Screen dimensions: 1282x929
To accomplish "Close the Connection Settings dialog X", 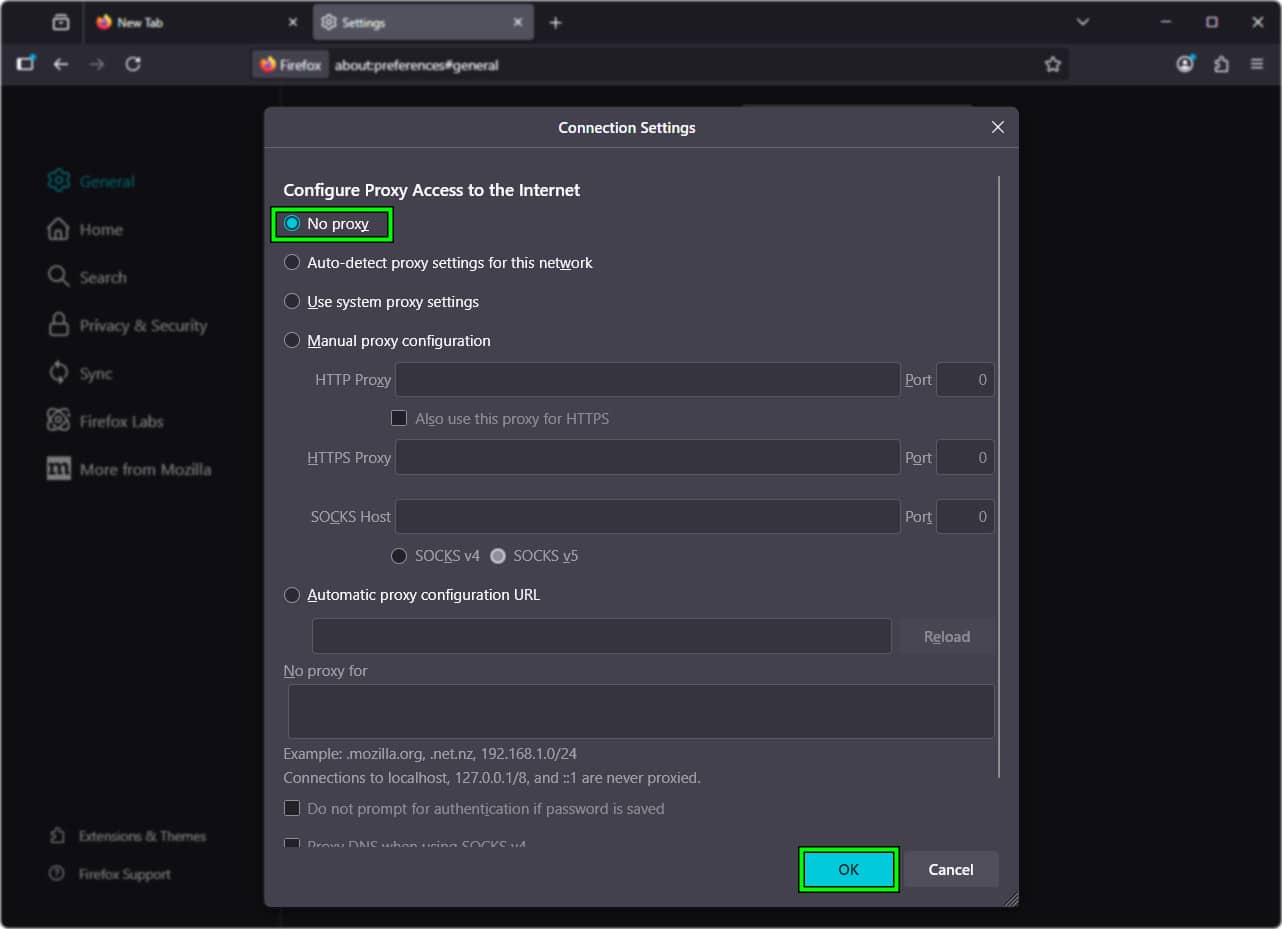I will (997, 127).
